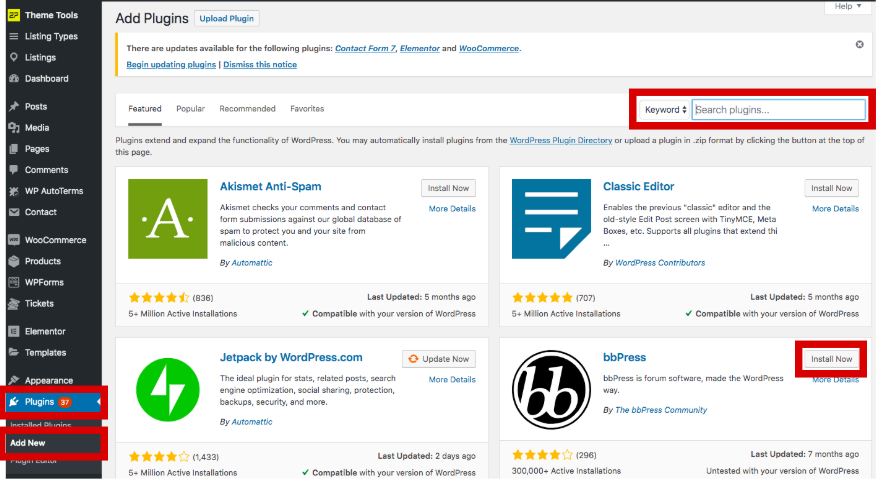This screenshot has width=885, height=490.
Task: Open the Contact Form 7 link
Action: (365, 49)
